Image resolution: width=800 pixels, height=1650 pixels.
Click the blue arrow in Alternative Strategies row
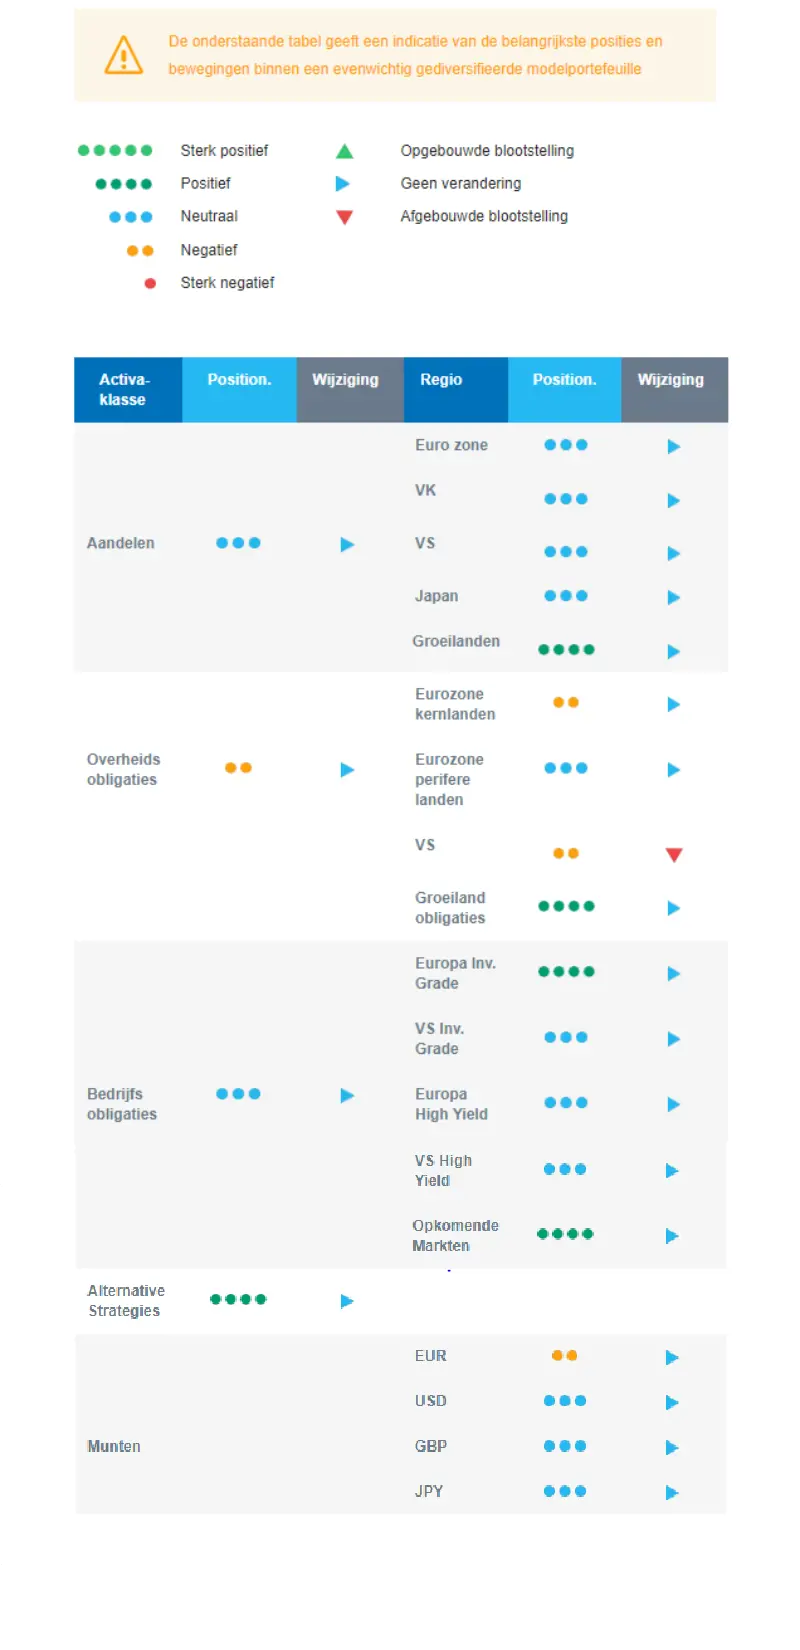tap(347, 1301)
